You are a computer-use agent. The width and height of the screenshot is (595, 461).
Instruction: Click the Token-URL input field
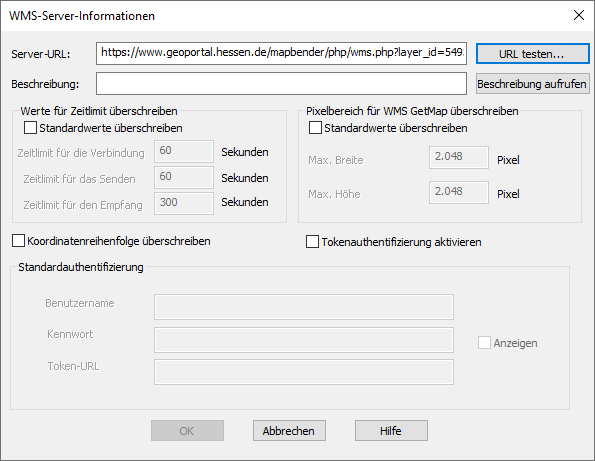(304, 372)
